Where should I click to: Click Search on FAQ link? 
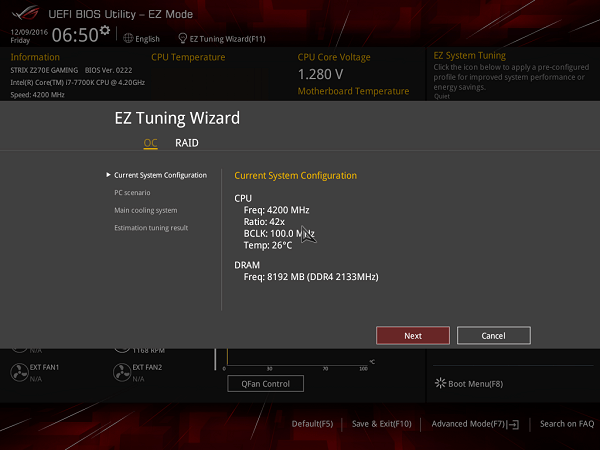click(567, 424)
